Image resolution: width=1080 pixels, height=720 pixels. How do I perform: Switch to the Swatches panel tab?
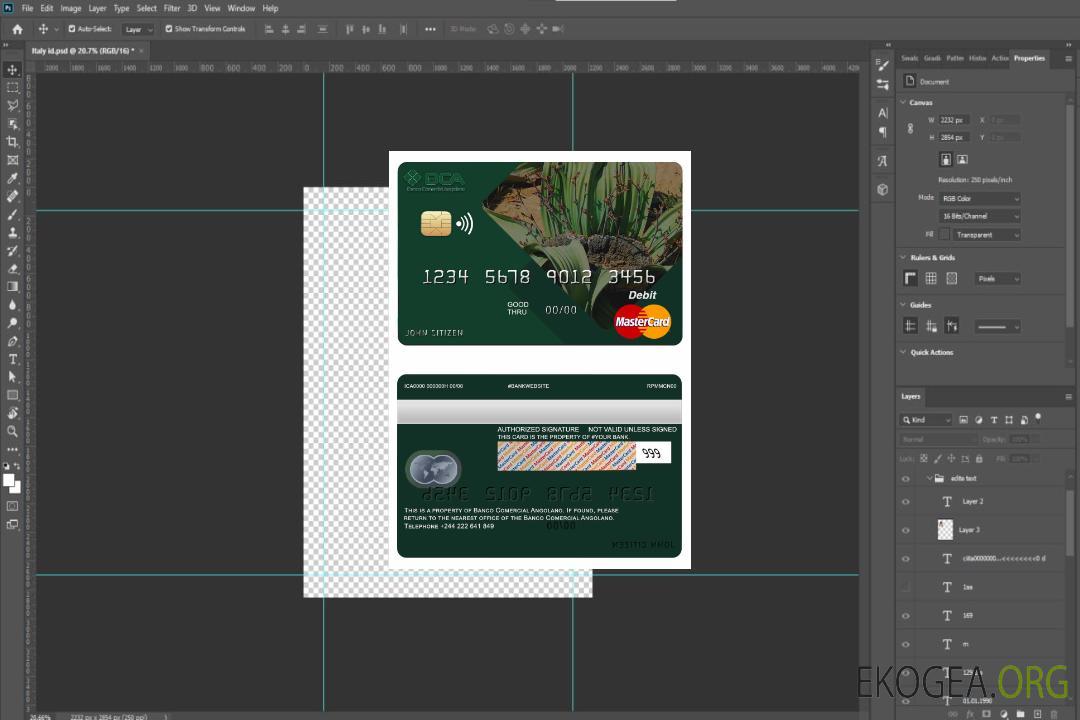(909, 58)
